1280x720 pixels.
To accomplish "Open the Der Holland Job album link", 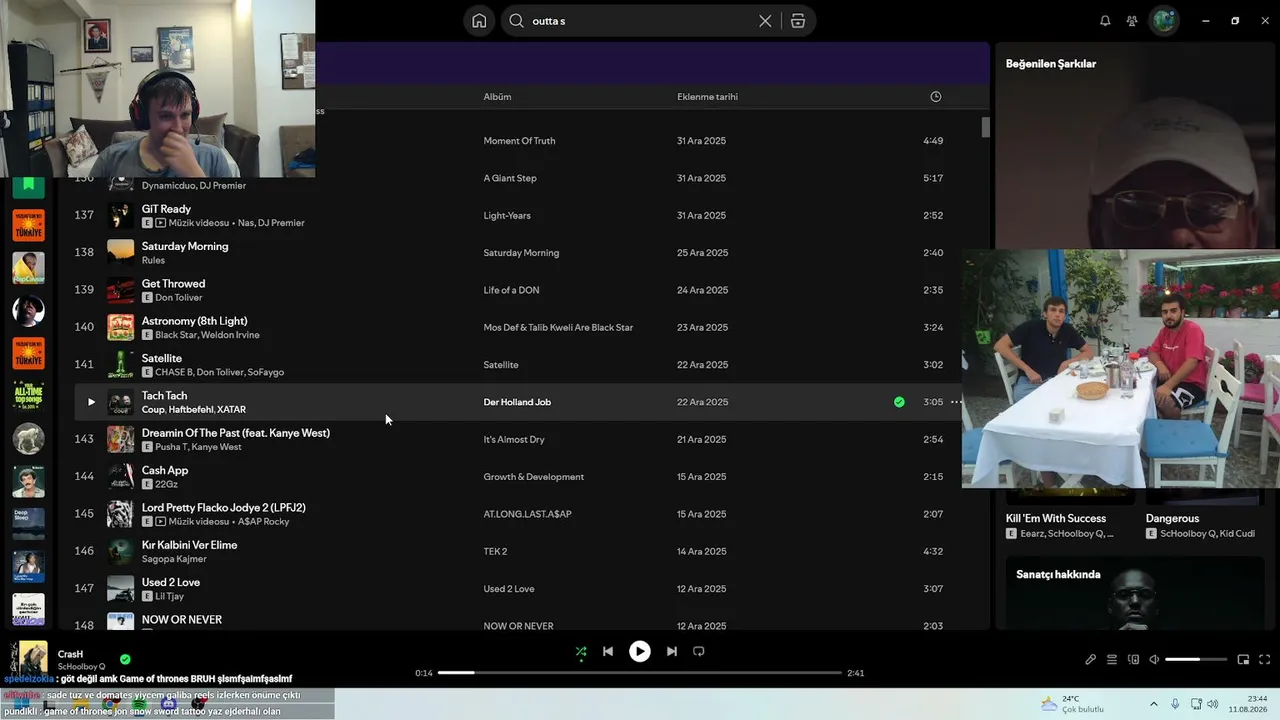I will [517, 402].
